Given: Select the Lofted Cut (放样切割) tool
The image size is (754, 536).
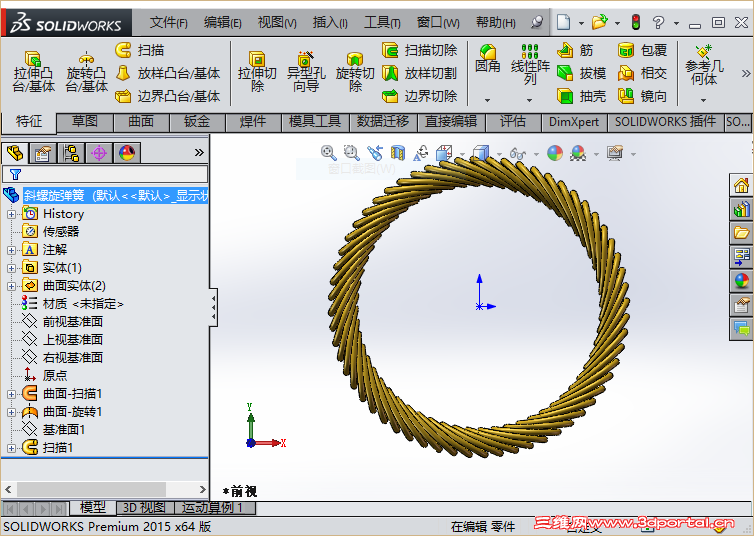Looking at the screenshot, I should (419, 73).
